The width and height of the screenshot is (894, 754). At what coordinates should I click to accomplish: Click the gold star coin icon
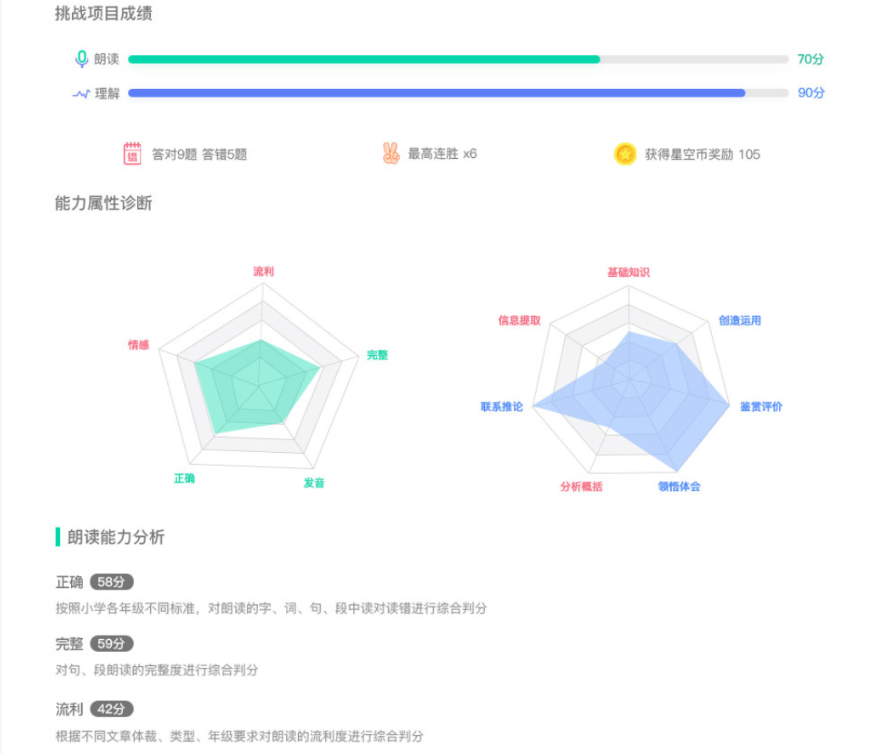625,154
